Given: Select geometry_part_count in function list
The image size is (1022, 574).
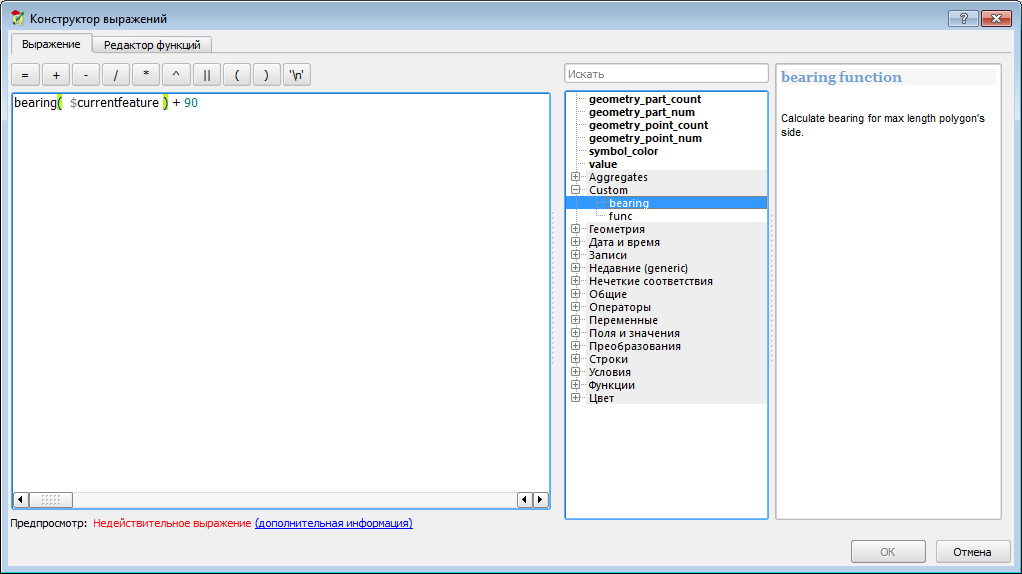Looking at the screenshot, I should click(x=645, y=99).
